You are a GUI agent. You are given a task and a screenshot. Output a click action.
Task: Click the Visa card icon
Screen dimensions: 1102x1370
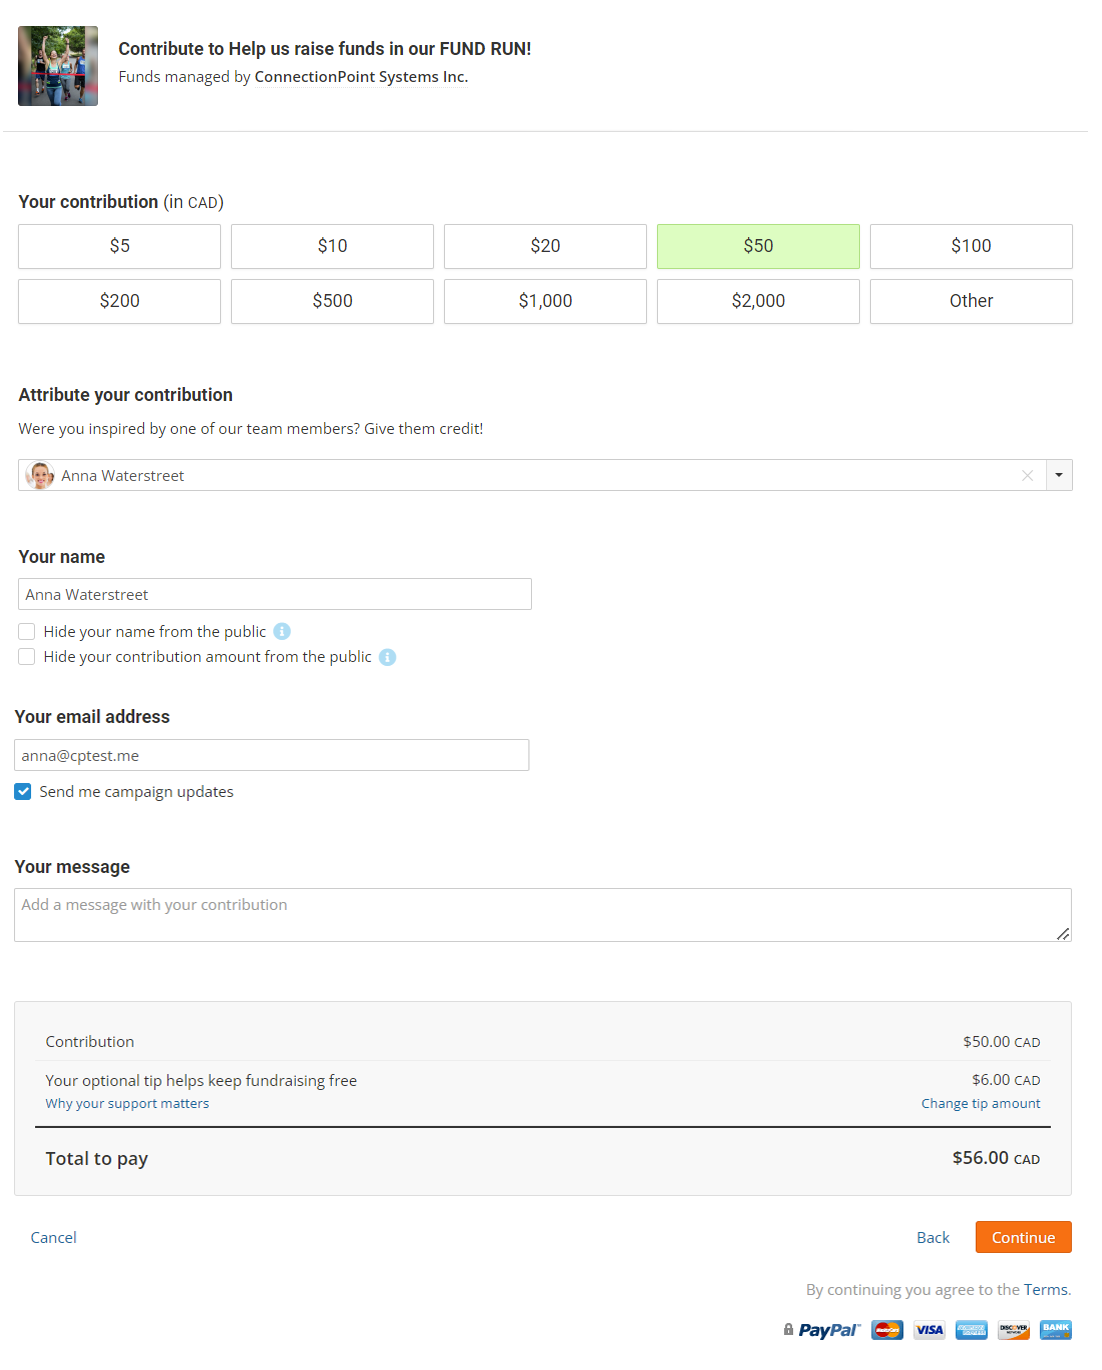tap(929, 1330)
